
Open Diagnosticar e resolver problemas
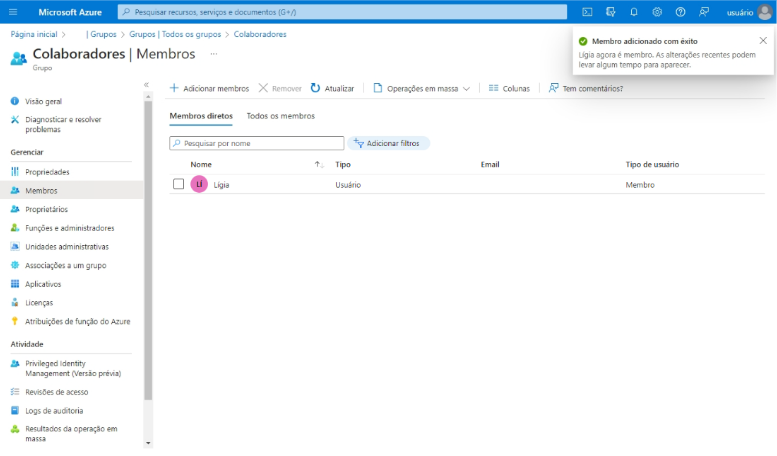(63, 124)
